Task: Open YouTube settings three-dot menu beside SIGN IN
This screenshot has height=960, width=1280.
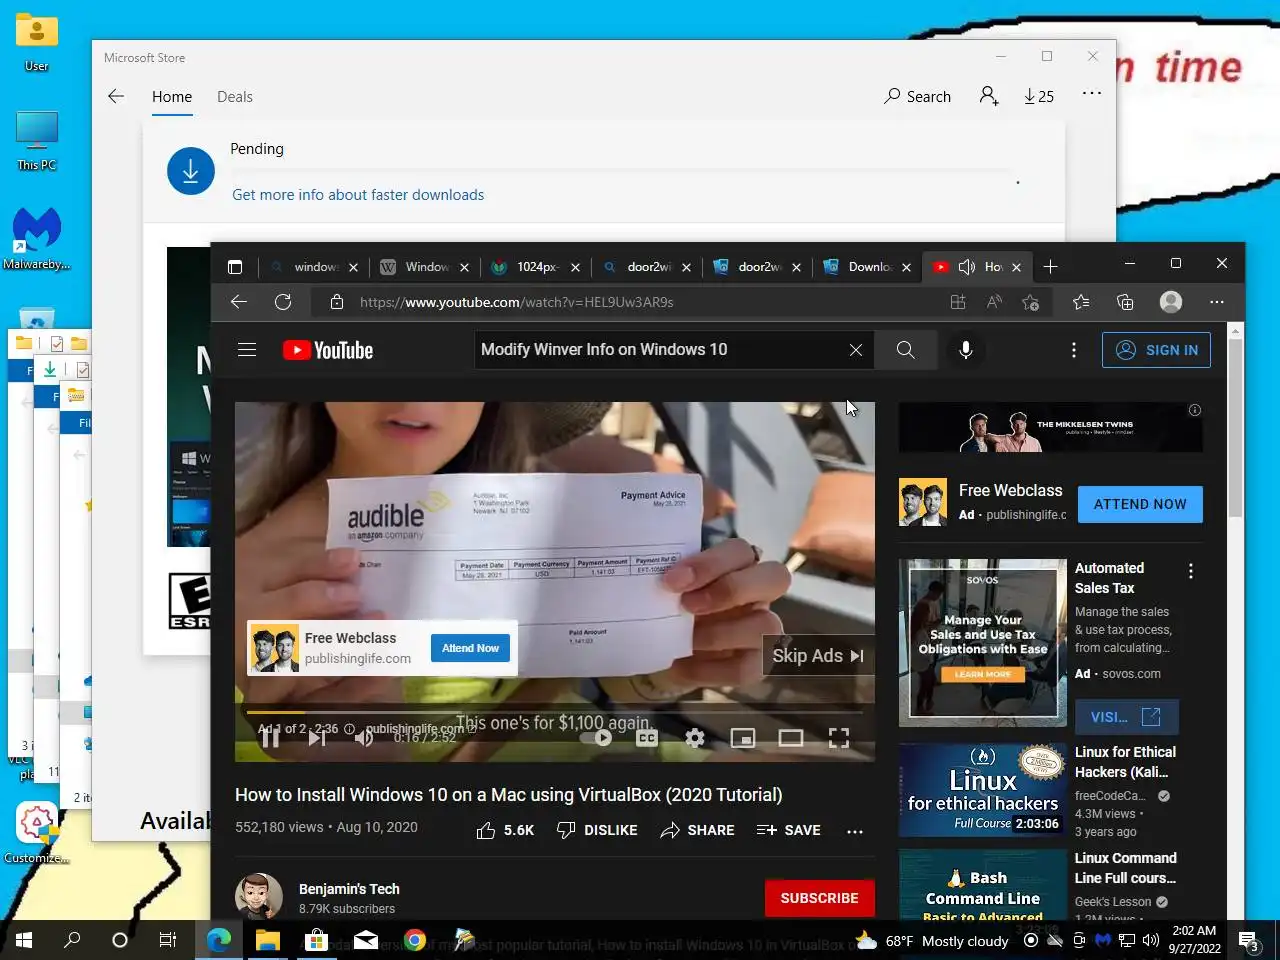Action: pyautogui.click(x=1074, y=350)
